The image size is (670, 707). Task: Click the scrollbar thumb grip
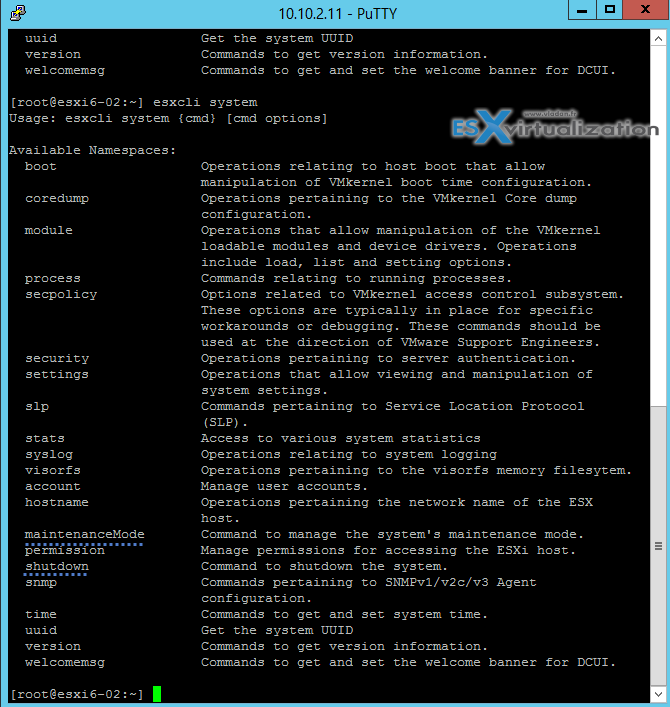click(658, 546)
